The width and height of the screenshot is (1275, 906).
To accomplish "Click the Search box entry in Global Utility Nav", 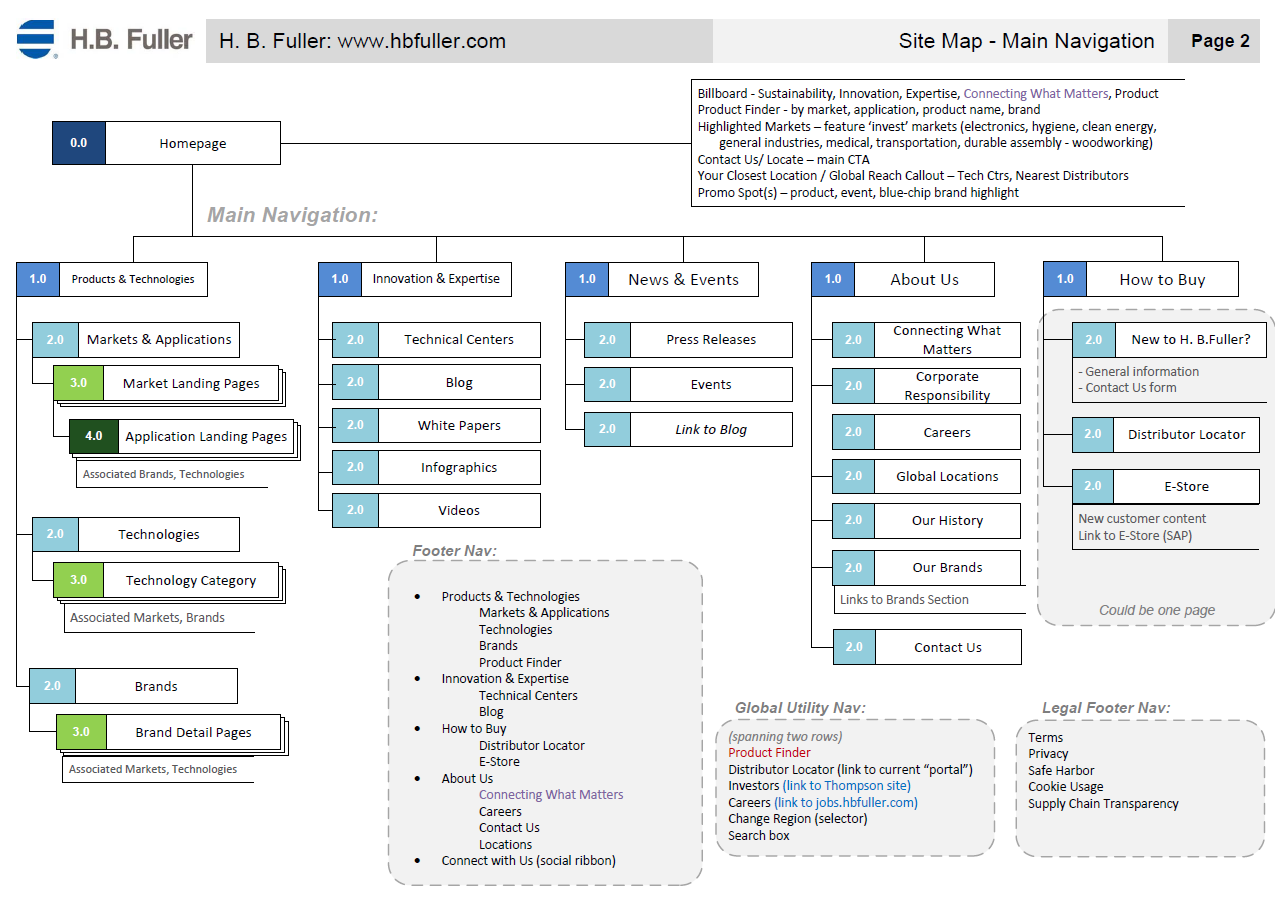I will point(759,836).
